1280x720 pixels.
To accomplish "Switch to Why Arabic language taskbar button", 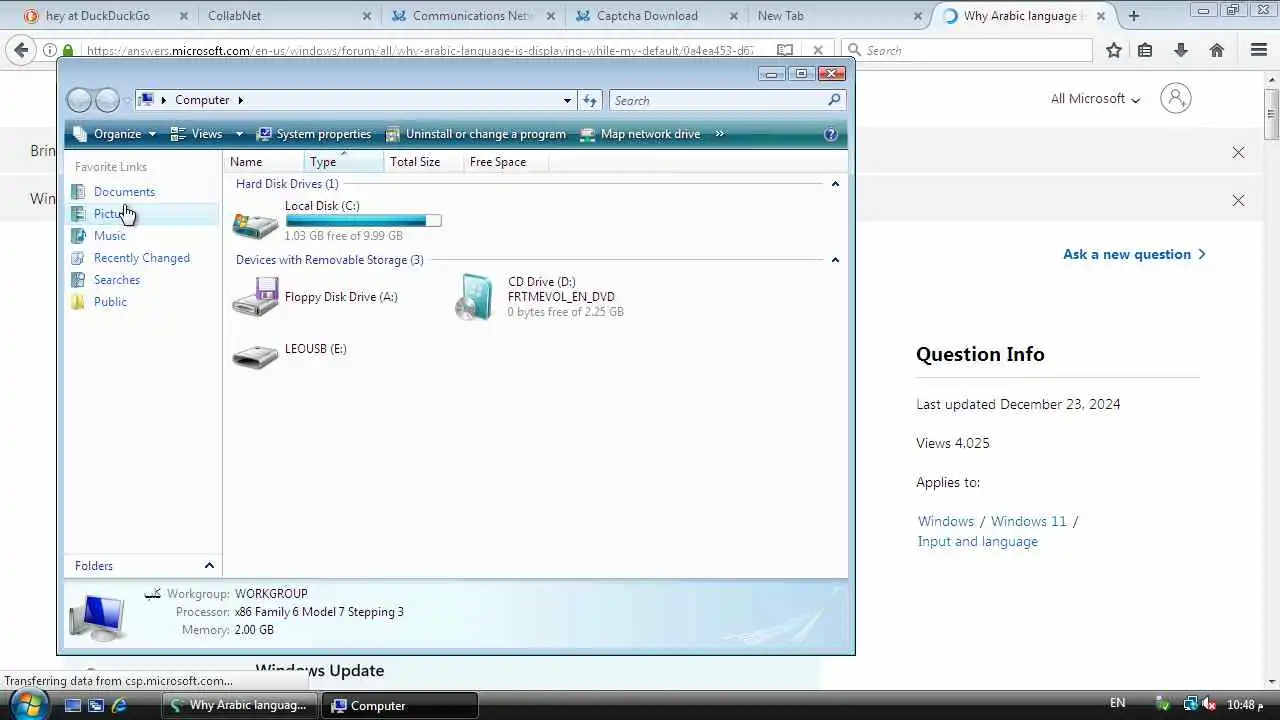I will point(240,705).
